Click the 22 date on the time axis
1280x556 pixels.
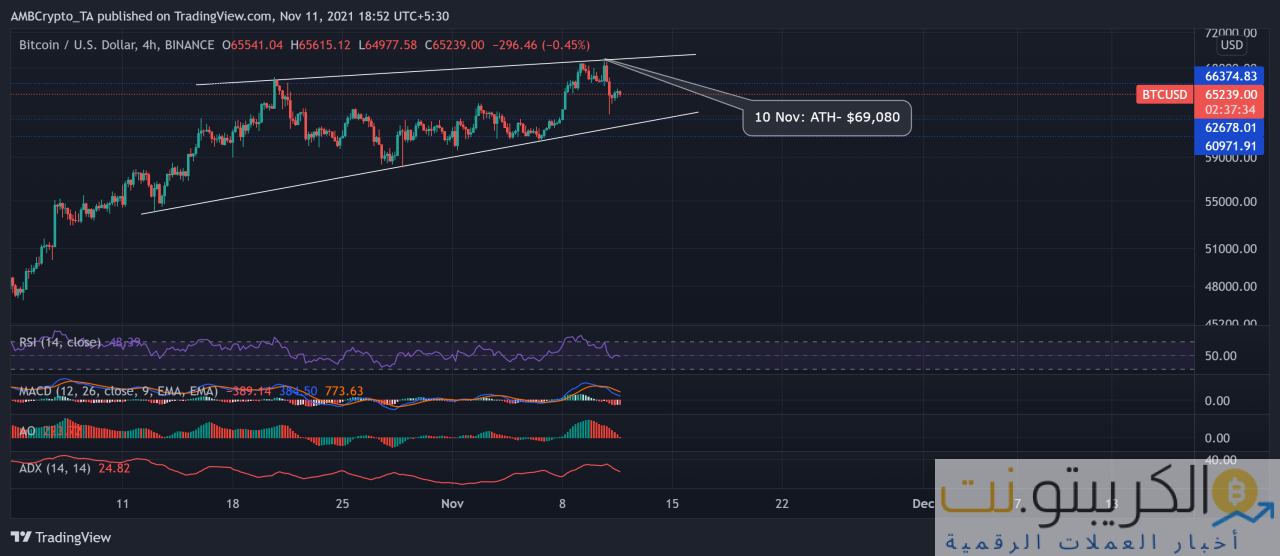click(x=782, y=503)
